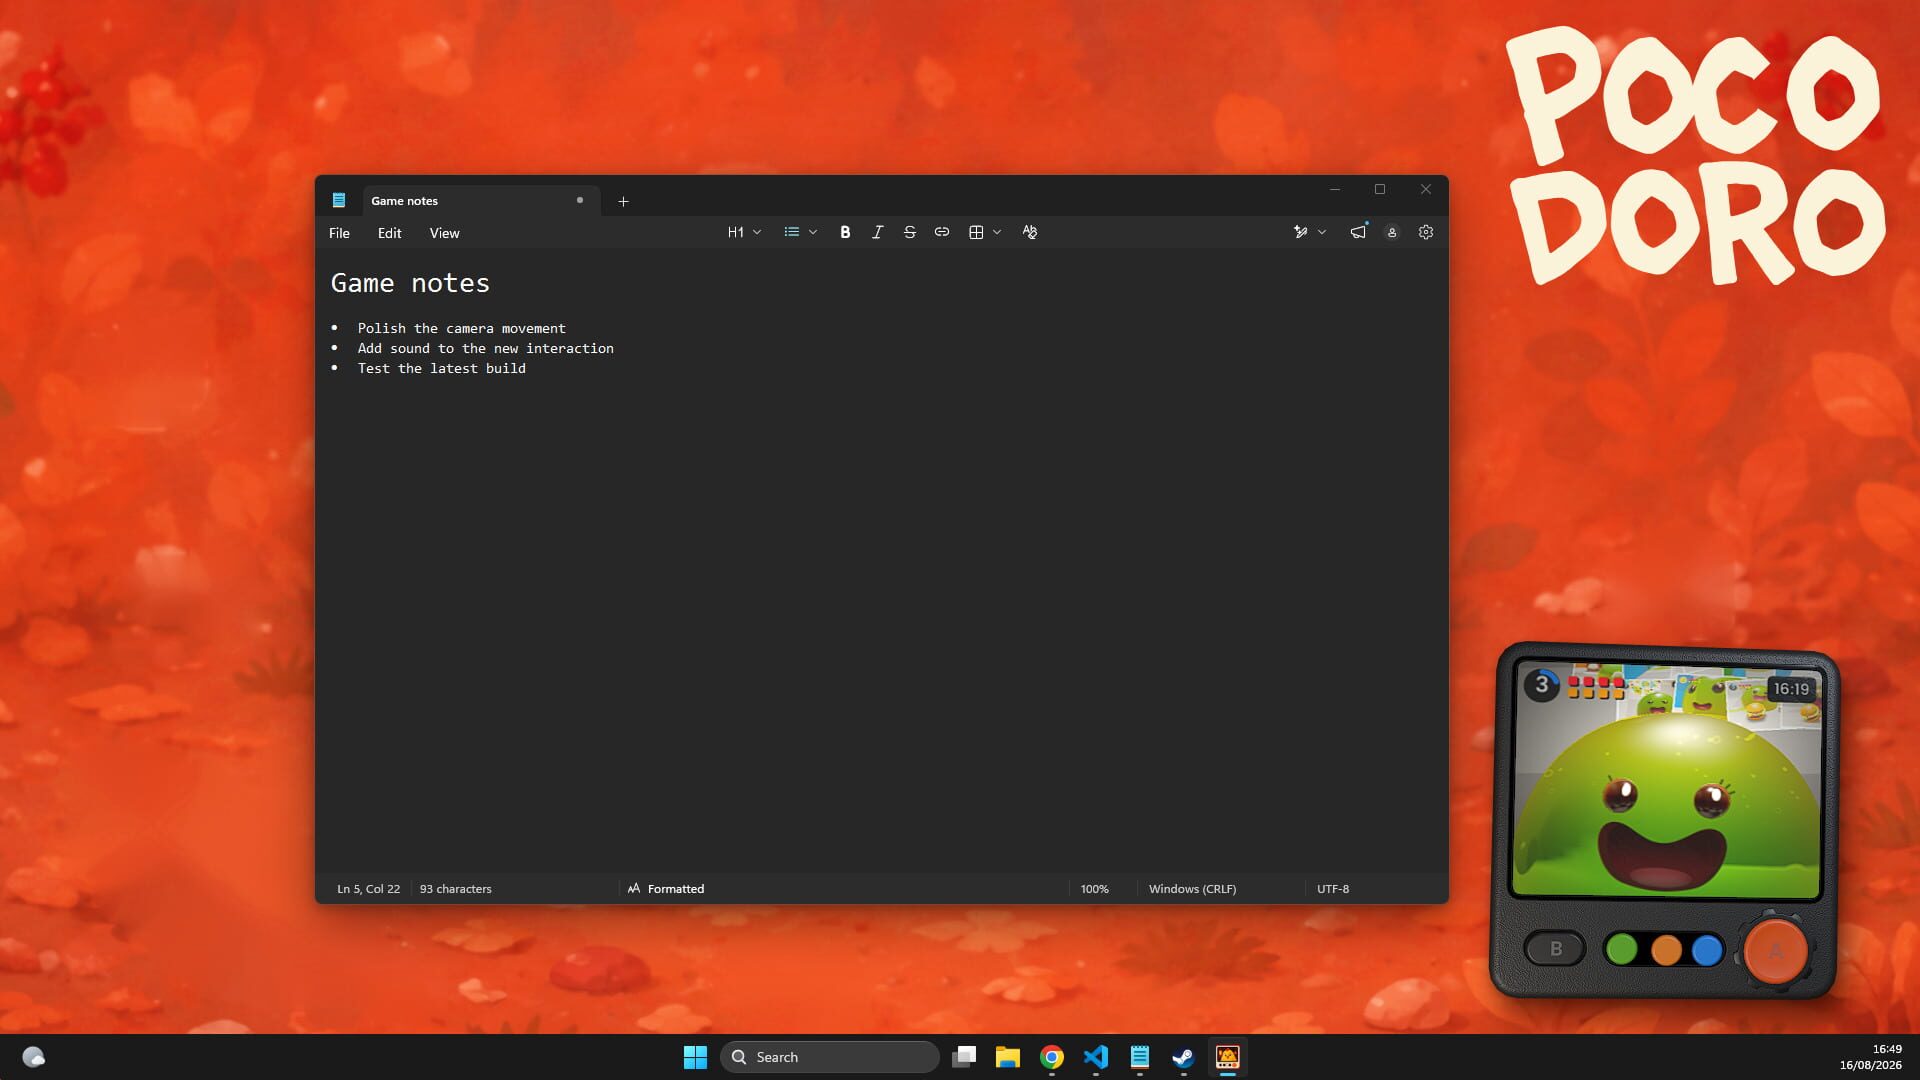The width and height of the screenshot is (1920, 1080).
Task: Maximize the Notepad window
Action: tap(1380, 189)
